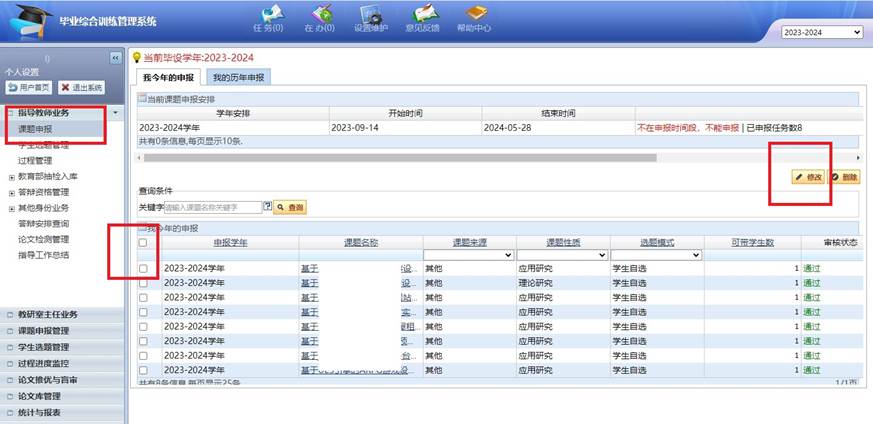Select 课题申报 in the sidebar menu
Image resolution: width=873 pixels, height=424 pixels.
[36, 129]
